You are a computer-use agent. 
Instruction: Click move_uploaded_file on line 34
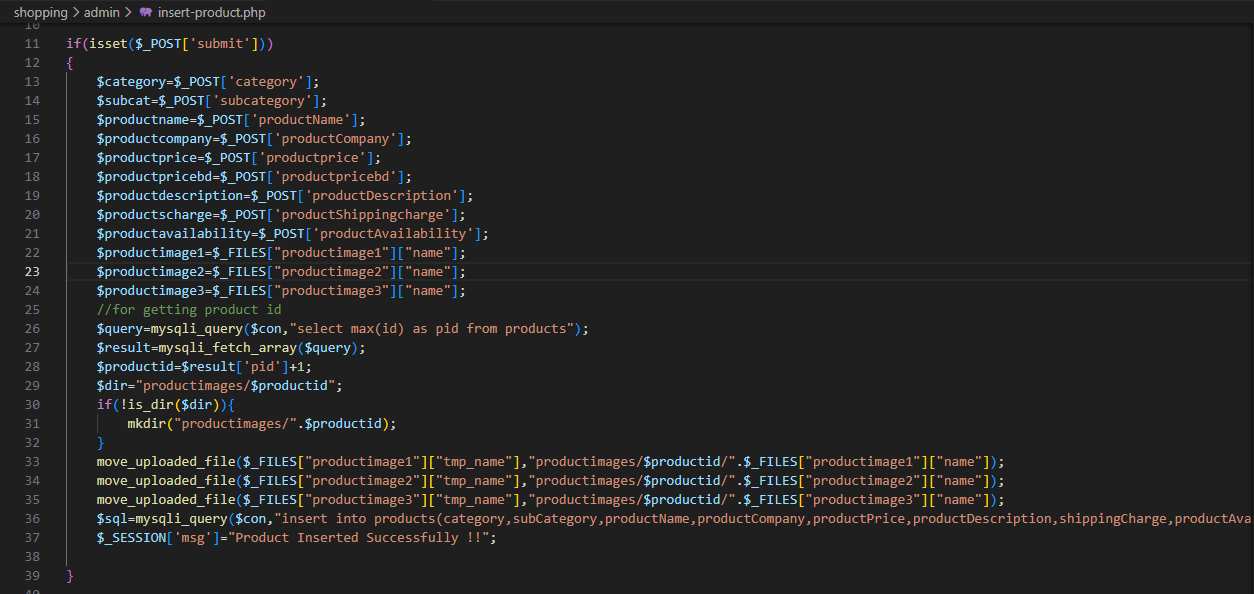165,481
